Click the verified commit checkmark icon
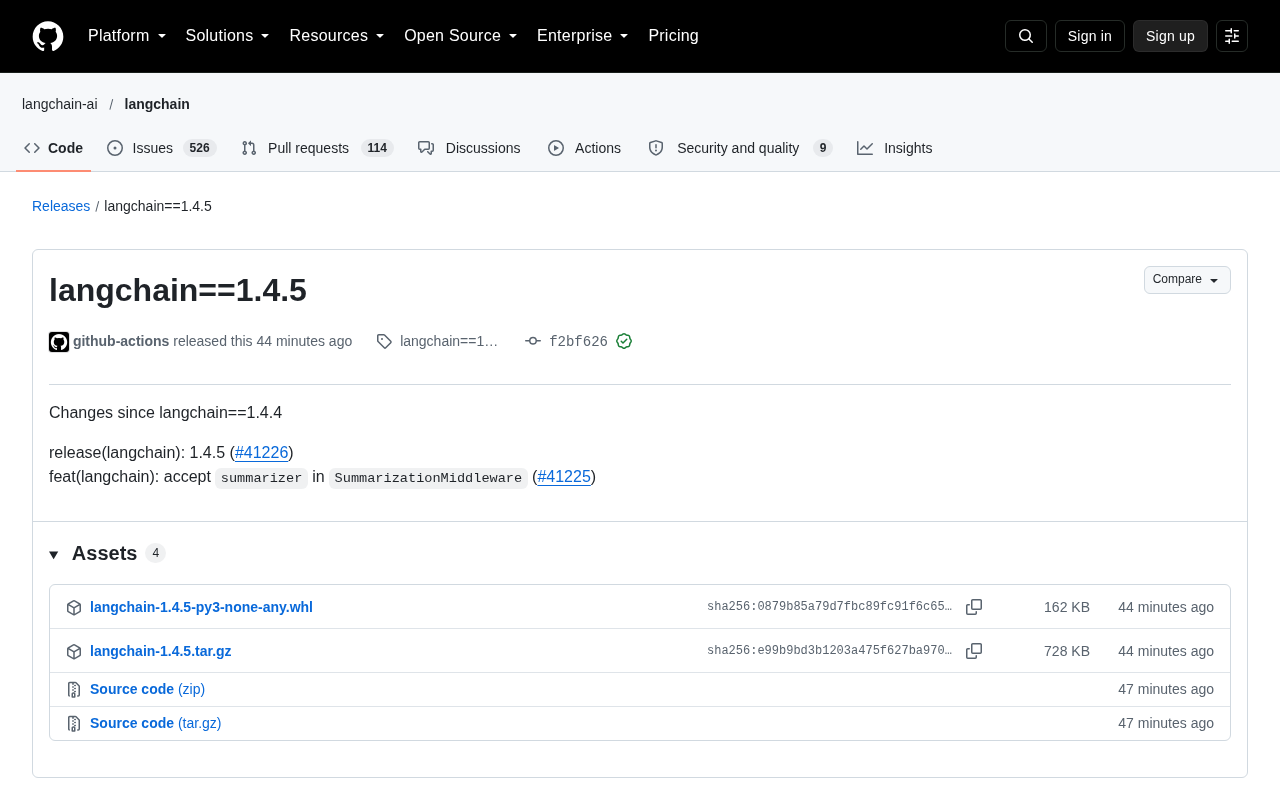The height and width of the screenshot is (800, 1280). (x=624, y=341)
